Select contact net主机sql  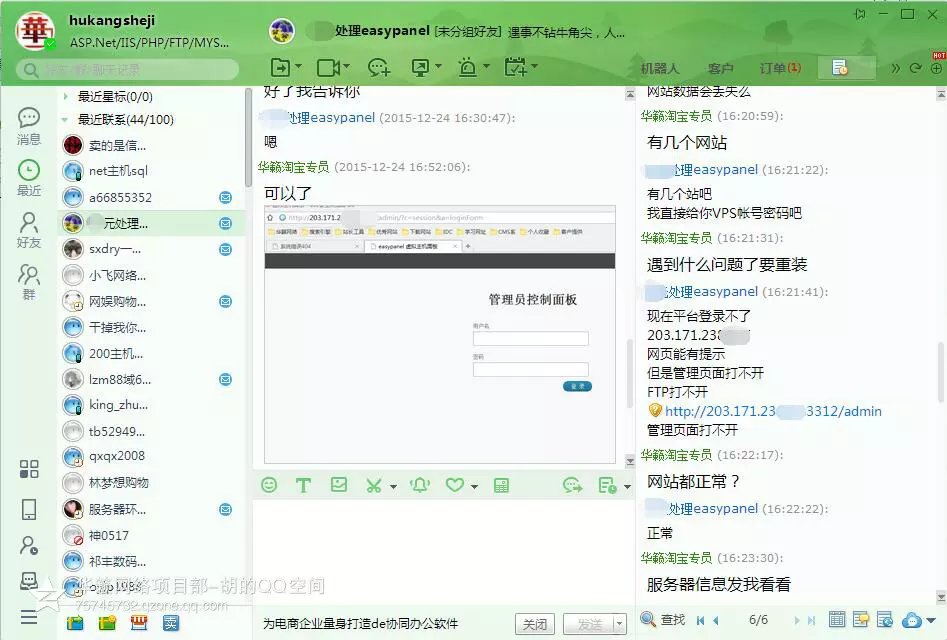[151, 171]
